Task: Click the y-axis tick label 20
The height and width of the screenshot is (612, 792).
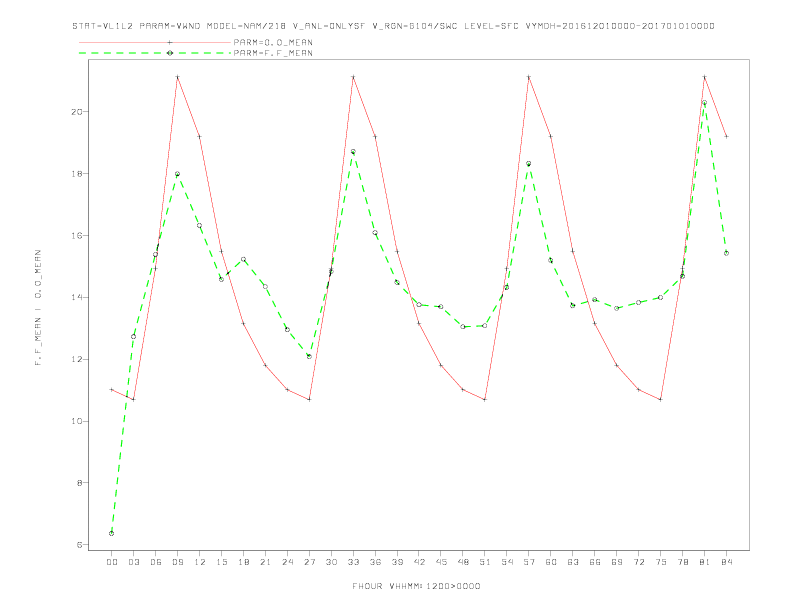Action: pos(76,112)
